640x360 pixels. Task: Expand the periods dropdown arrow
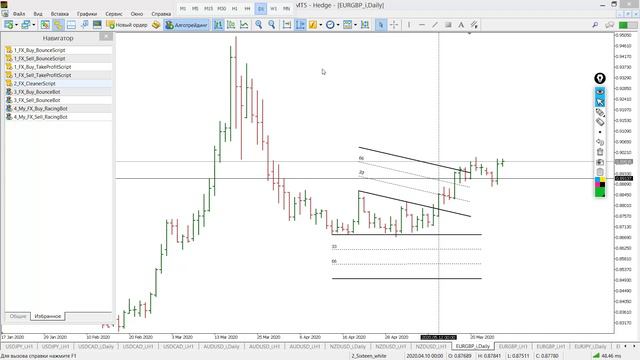(x=338, y=25)
